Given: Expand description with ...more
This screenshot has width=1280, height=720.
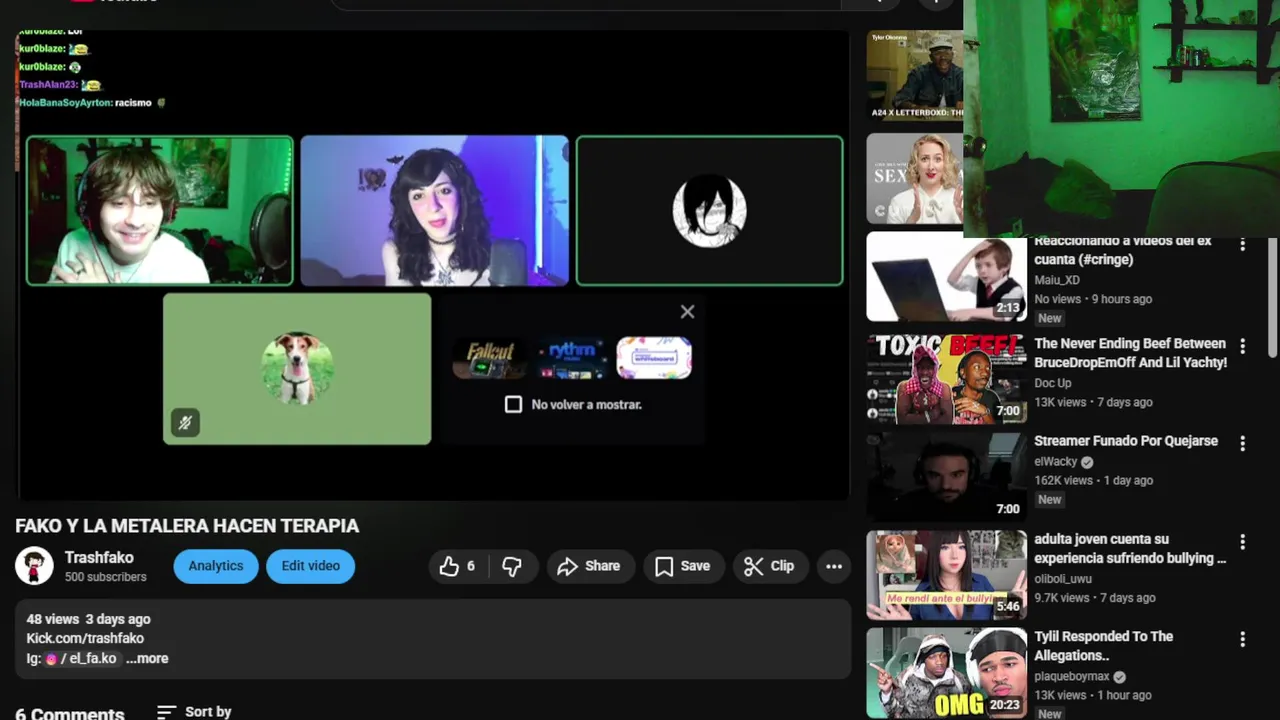Looking at the screenshot, I should click(x=148, y=658).
